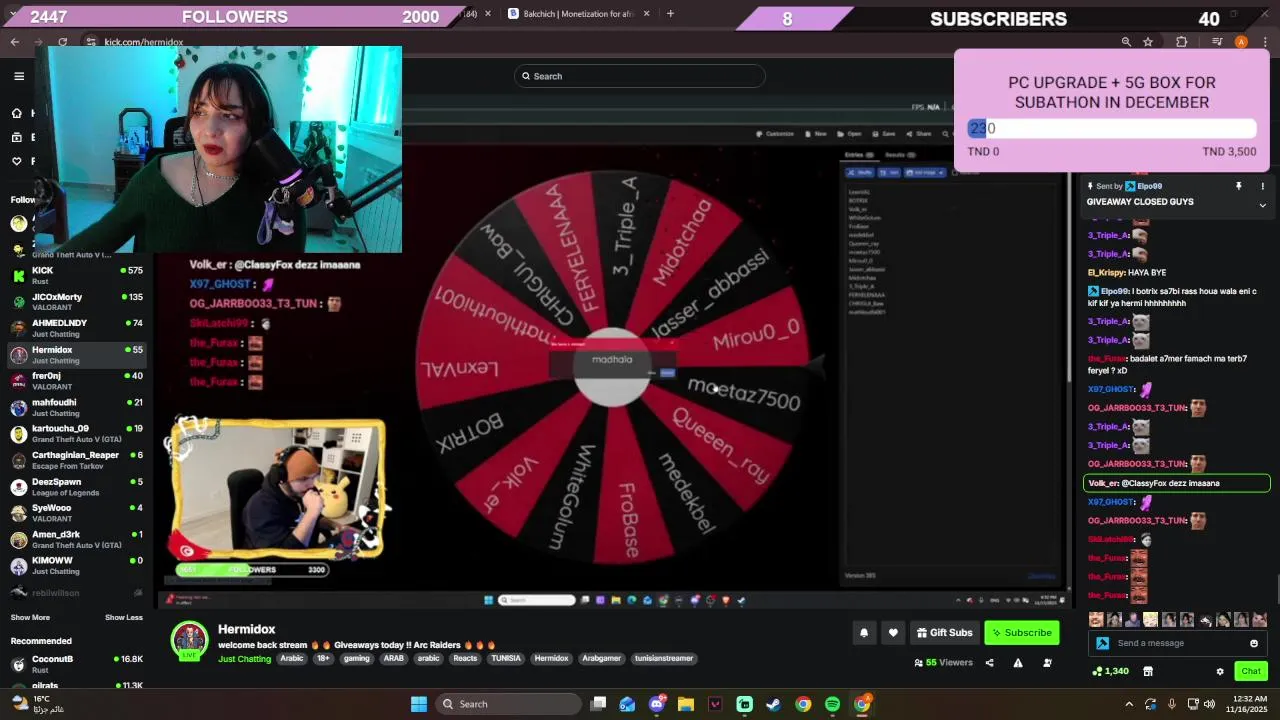
Task: Click the Gift Subs button
Action: click(x=944, y=632)
